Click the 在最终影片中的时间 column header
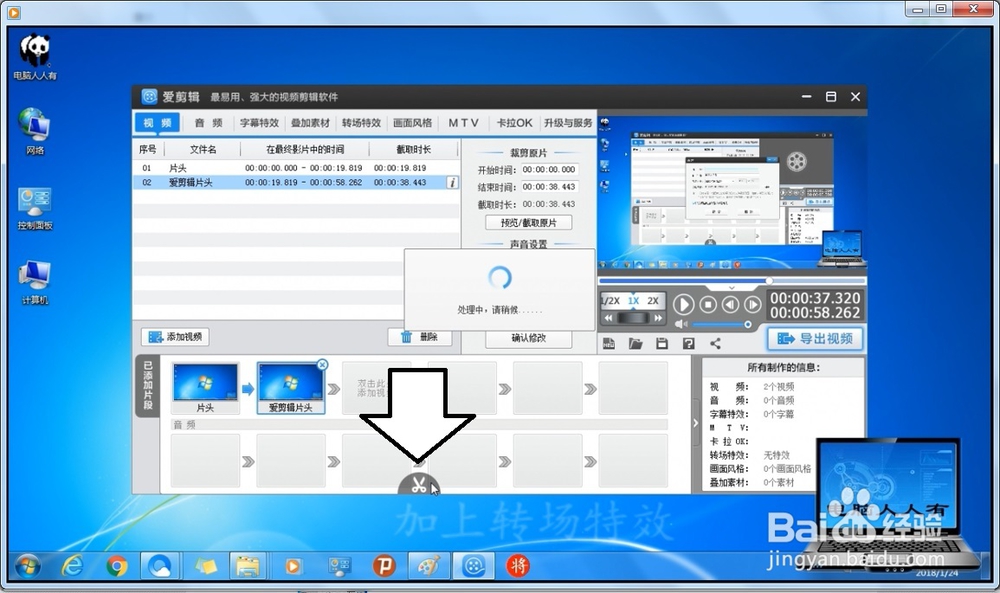Screen dimensions: 1000x593 (305, 149)
